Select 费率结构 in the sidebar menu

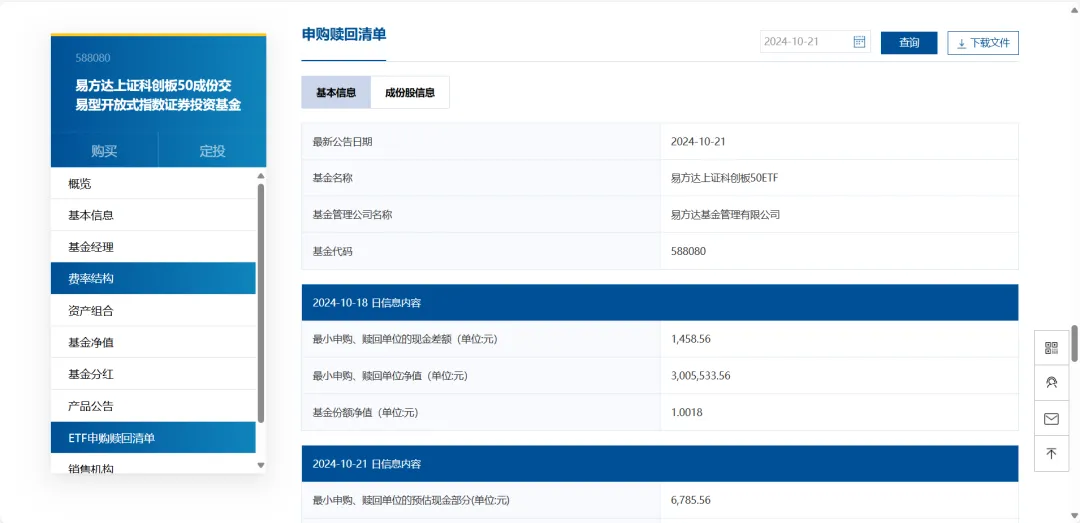click(153, 278)
